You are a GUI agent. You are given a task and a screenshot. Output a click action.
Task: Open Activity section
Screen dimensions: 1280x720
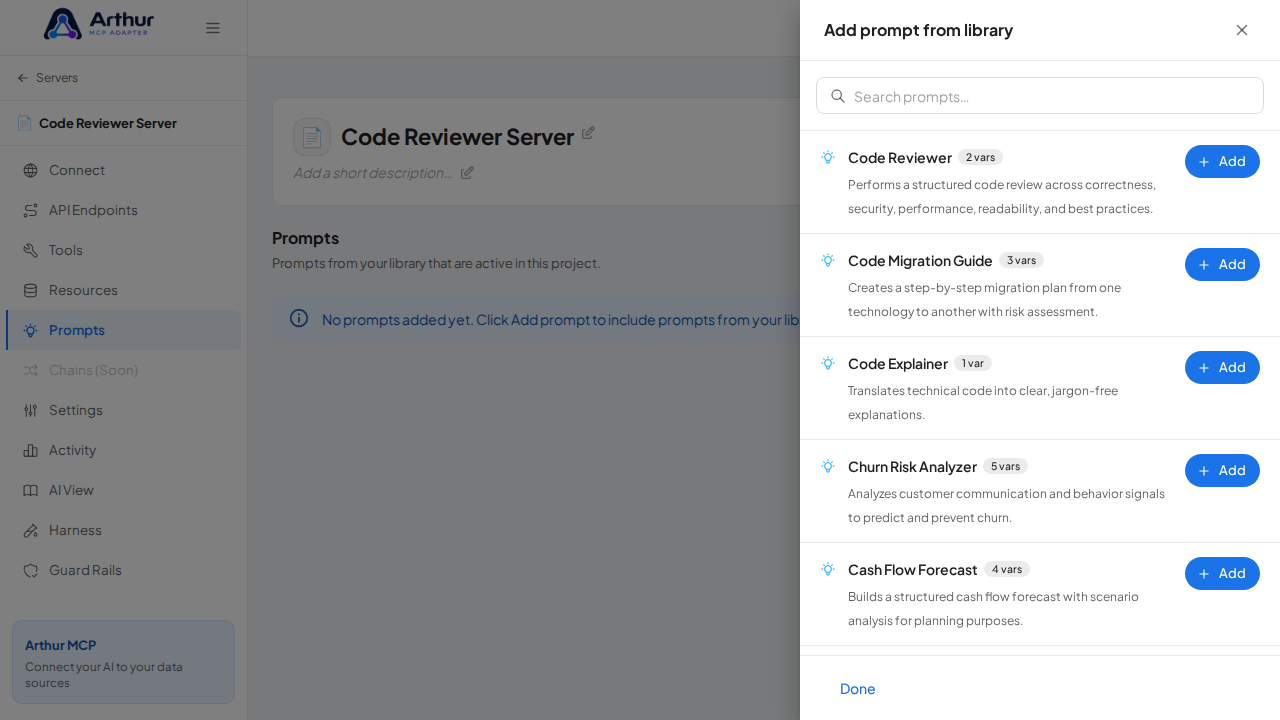[x=123, y=450]
